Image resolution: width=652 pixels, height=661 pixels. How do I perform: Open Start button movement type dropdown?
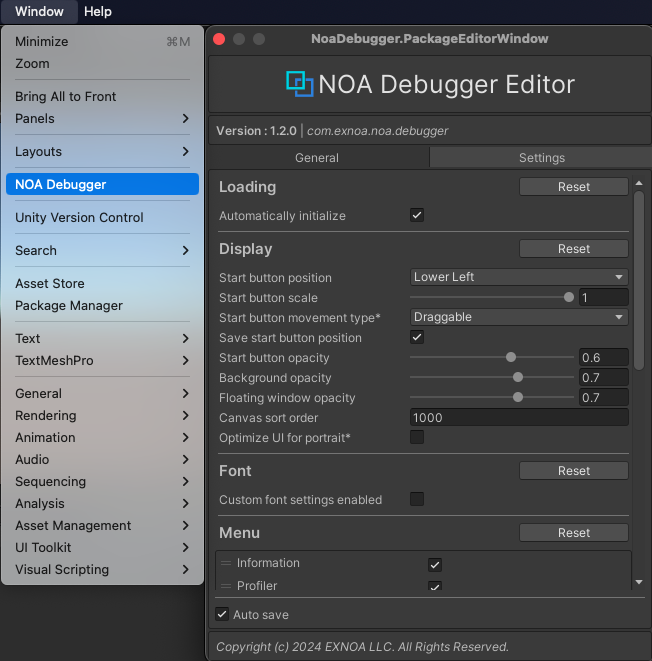click(519, 317)
